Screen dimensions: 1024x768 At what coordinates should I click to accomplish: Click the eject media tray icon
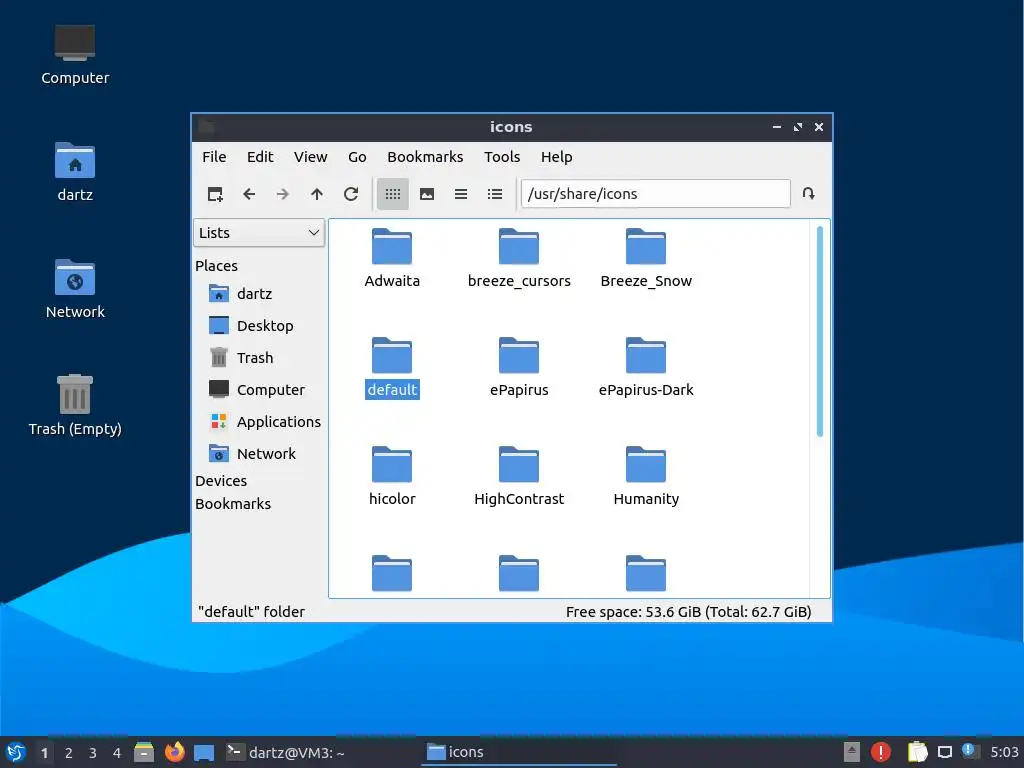[x=852, y=752]
